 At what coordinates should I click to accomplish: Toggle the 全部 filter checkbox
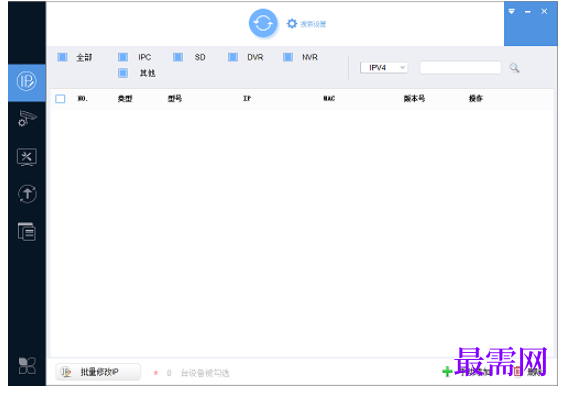coord(62,57)
